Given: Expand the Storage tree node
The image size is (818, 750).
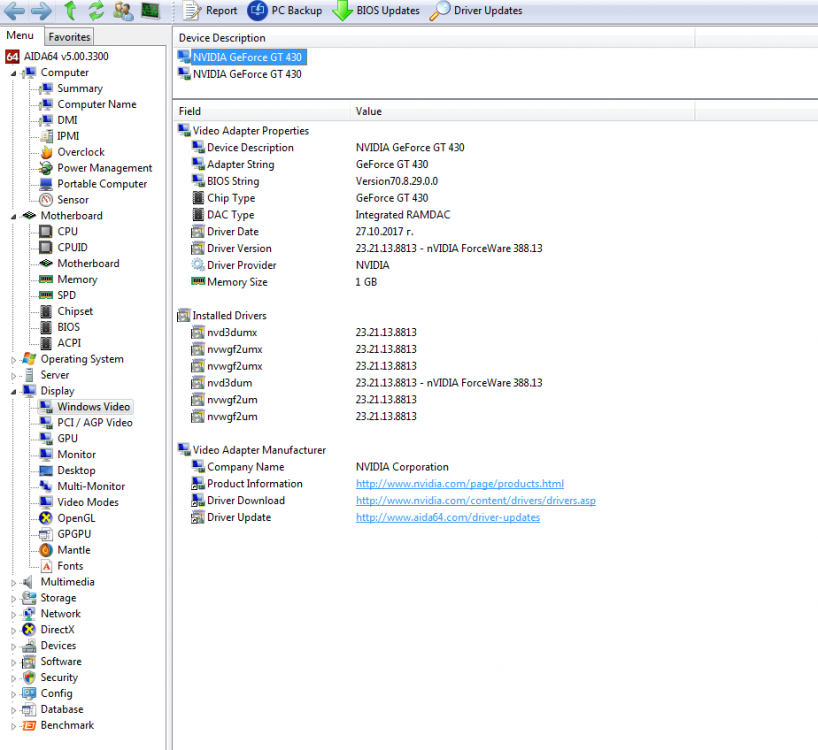Looking at the screenshot, I should point(14,598).
